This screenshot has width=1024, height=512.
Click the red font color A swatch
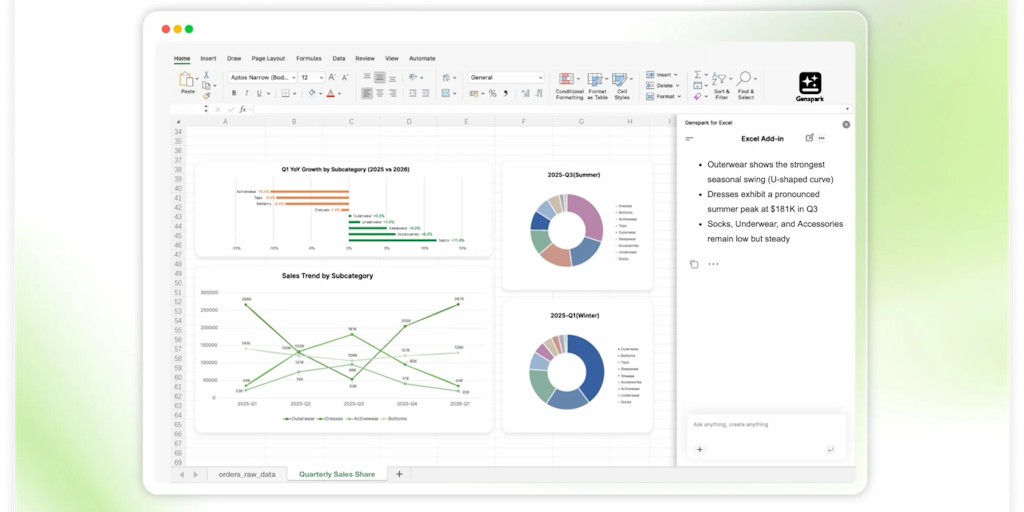pyautogui.click(x=330, y=93)
